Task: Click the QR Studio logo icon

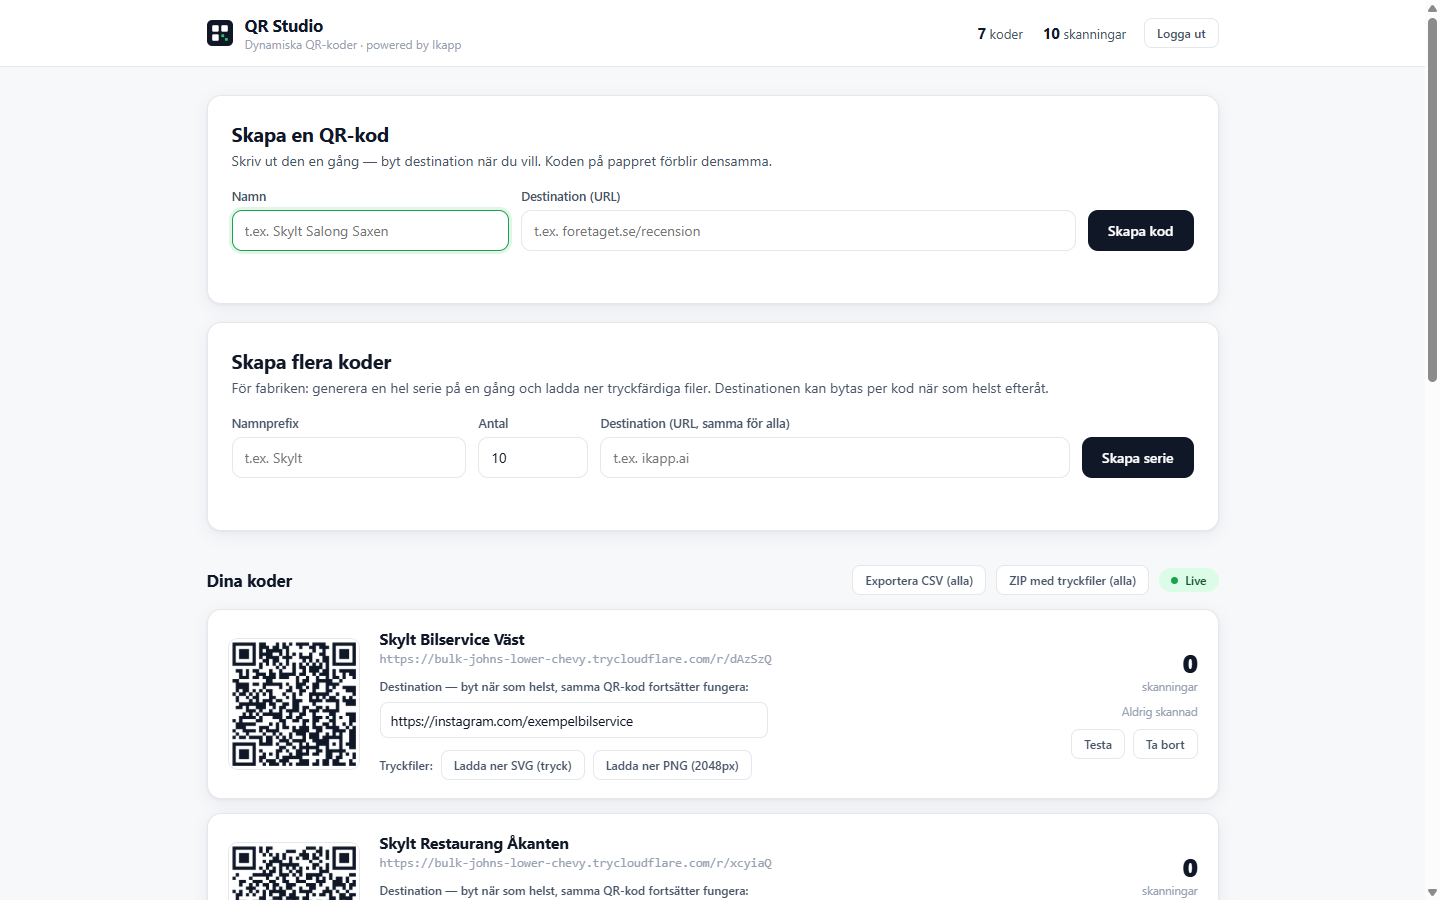Action: (x=220, y=33)
